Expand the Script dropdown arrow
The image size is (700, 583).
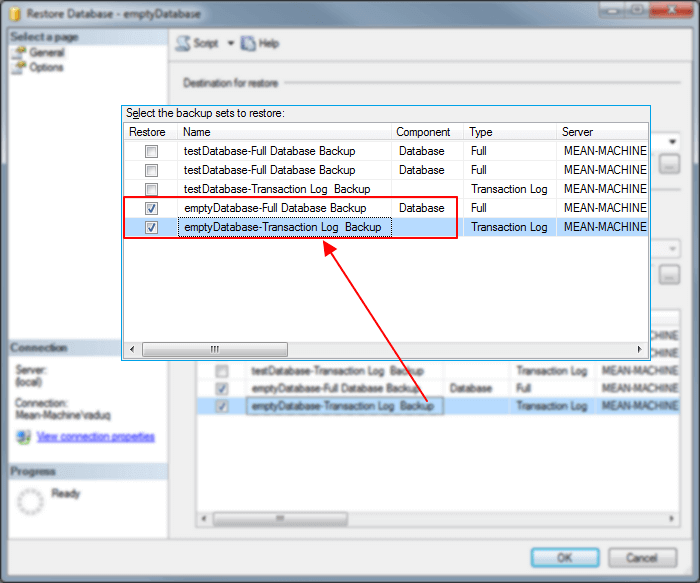[231, 43]
